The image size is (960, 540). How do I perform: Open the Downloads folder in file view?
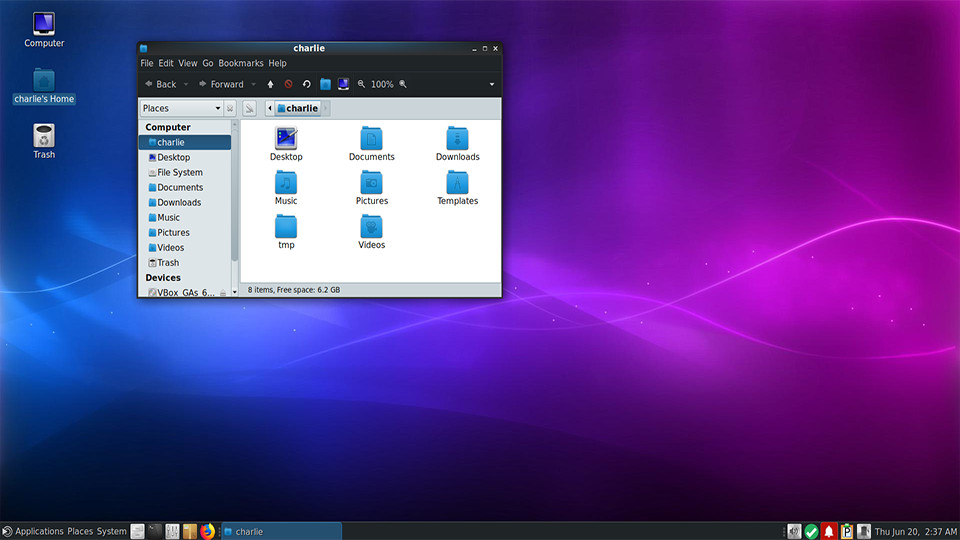[457, 144]
